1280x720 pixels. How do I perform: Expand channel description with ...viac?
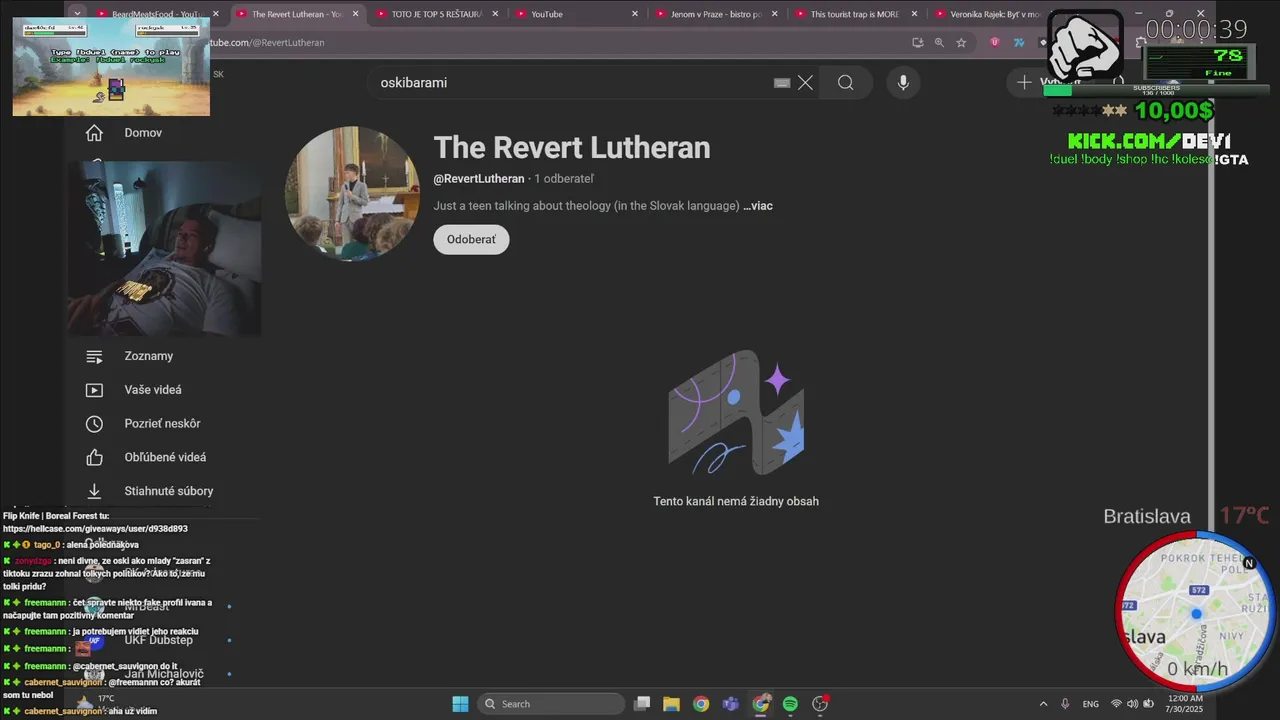tap(758, 206)
